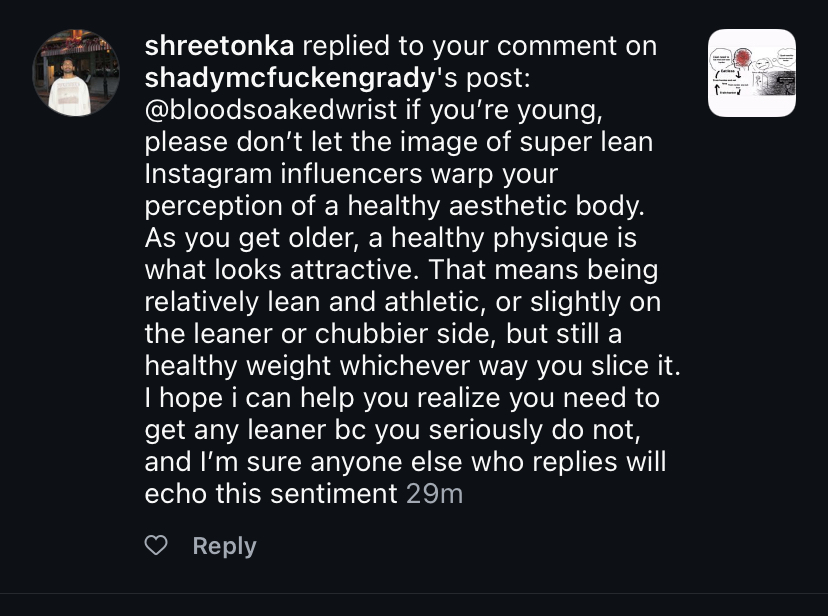The height and width of the screenshot is (616, 828).
Task: Visit shadymcfuckengrady's profile link
Action: pos(289,77)
